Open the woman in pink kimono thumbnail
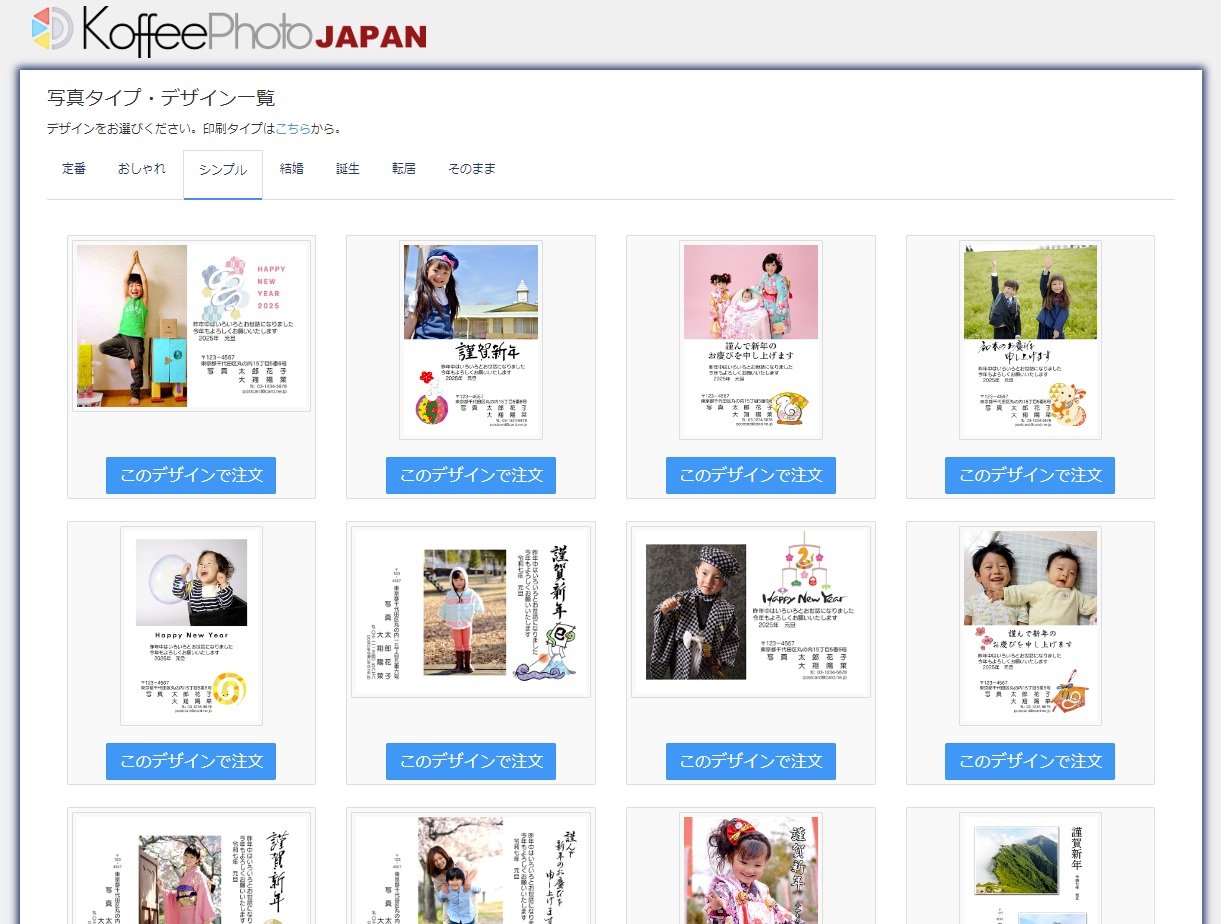 coord(191,868)
